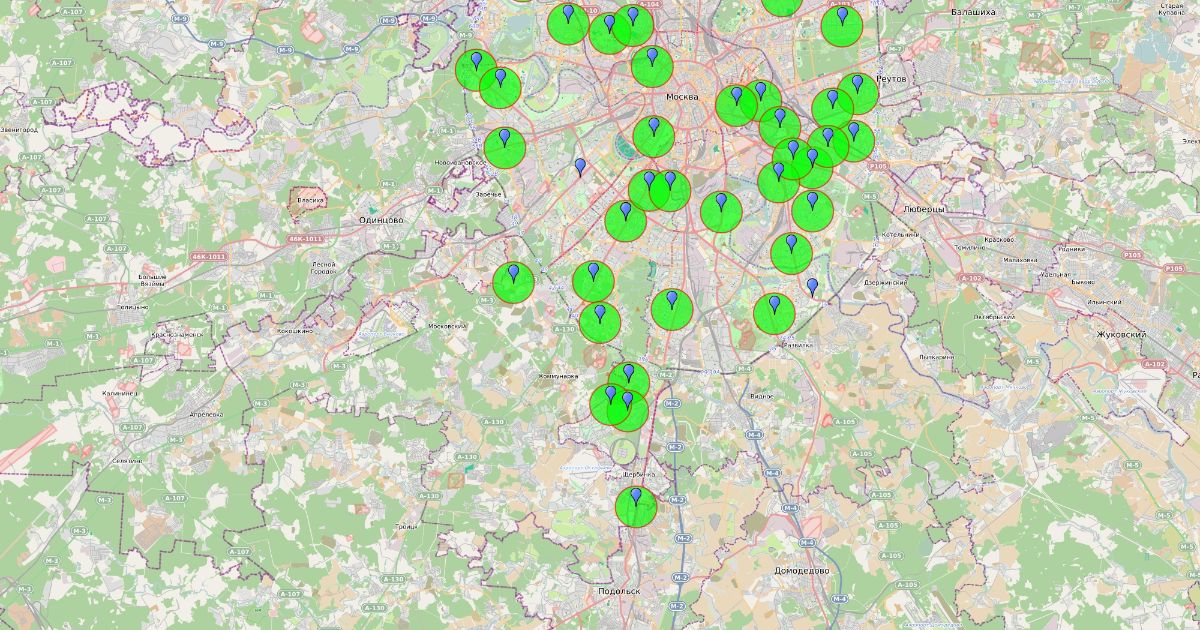The height and width of the screenshot is (630, 1200).
Task: Click the Старая Купавна label
Action: tap(1172, 10)
